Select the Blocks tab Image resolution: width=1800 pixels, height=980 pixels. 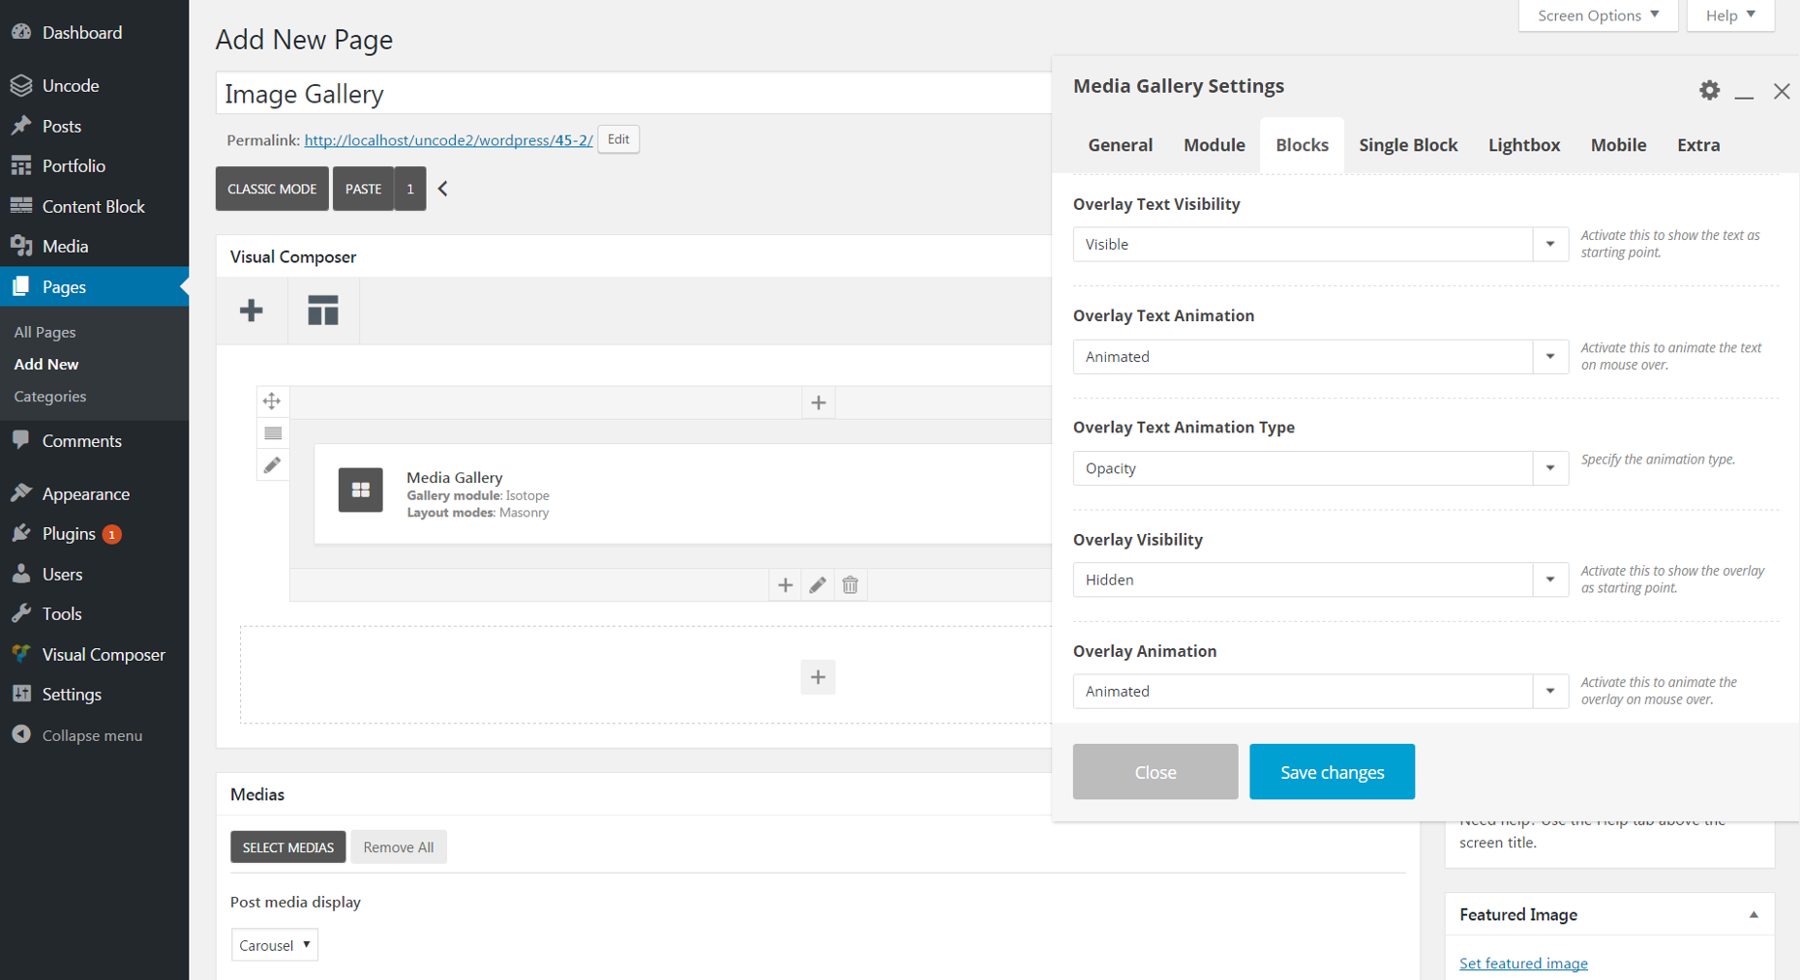(1302, 145)
